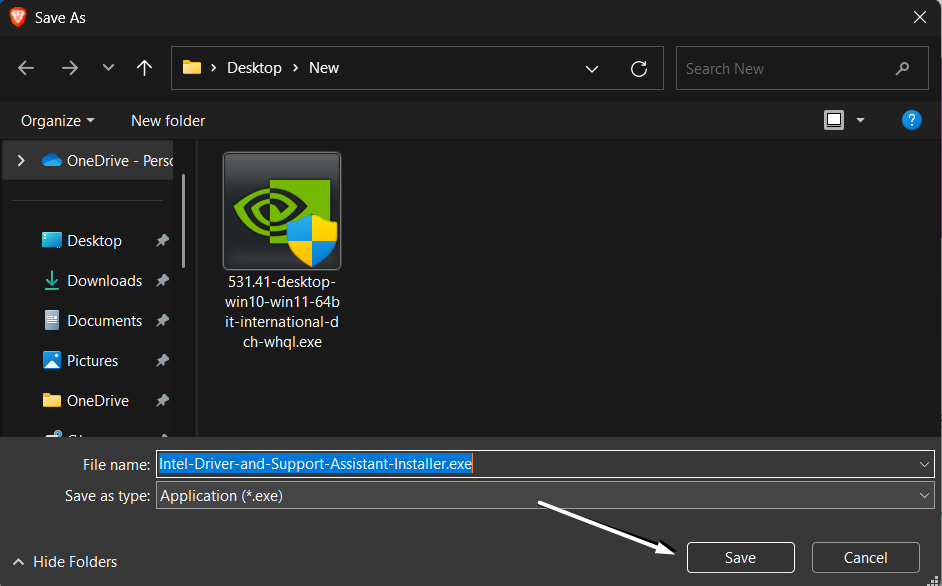The height and width of the screenshot is (586, 942).
Task: Open the blue Help question mark
Action: pos(911,120)
